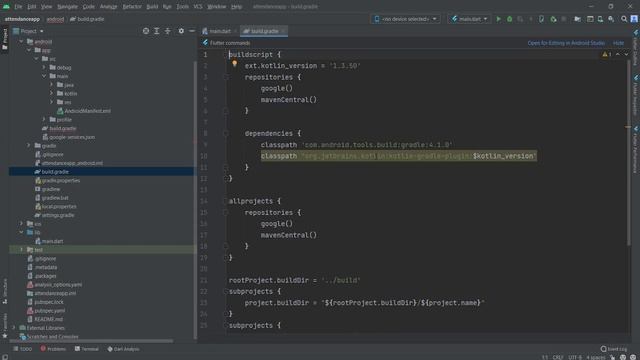Click the yellow lightbulb quick-fix icon

234,63
